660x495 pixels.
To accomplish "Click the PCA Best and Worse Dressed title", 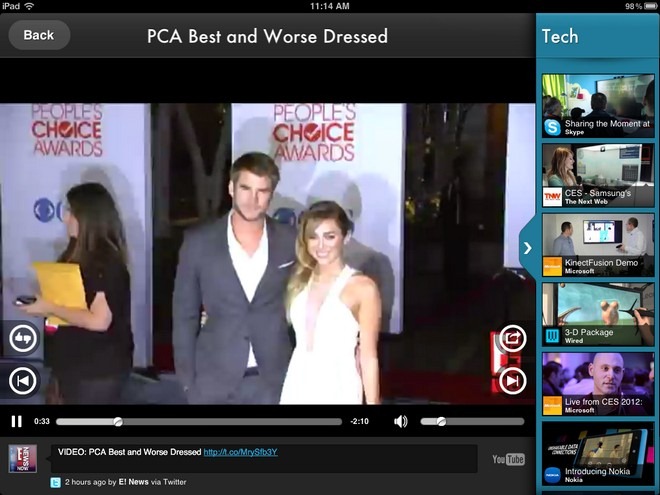I will pos(267,36).
